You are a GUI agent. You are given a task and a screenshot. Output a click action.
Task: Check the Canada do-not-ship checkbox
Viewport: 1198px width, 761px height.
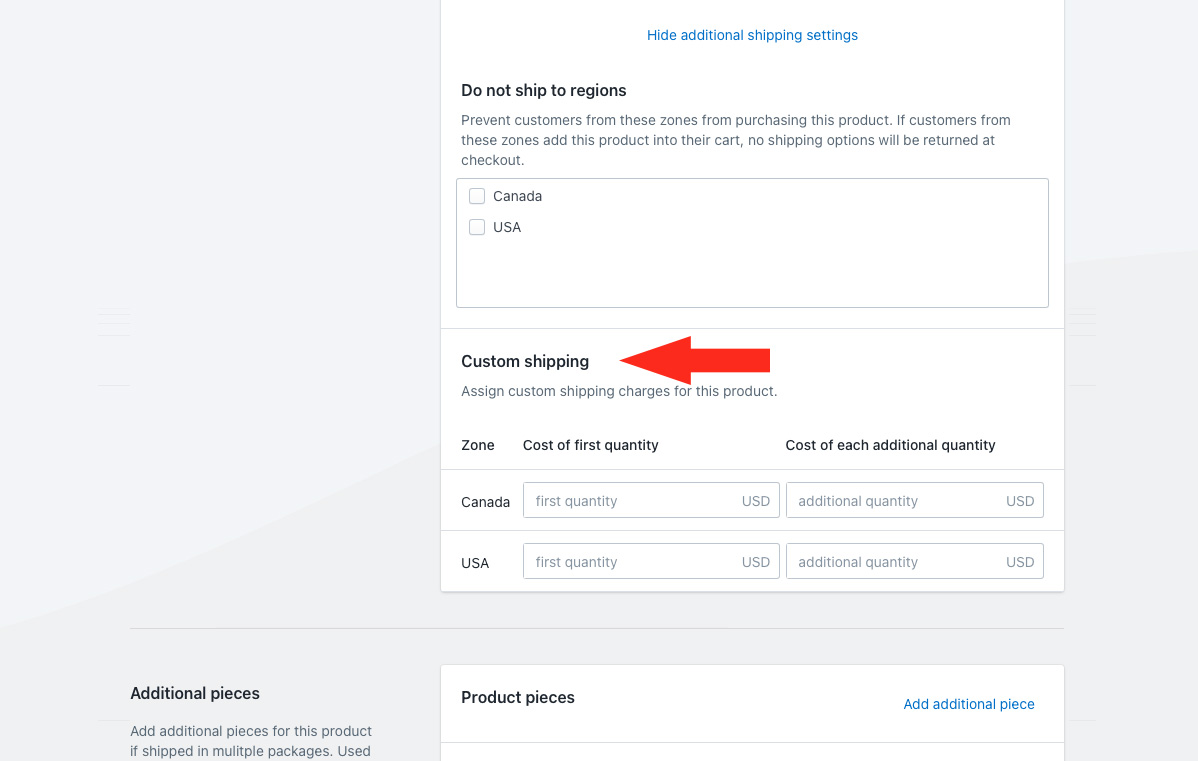click(477, 196)
